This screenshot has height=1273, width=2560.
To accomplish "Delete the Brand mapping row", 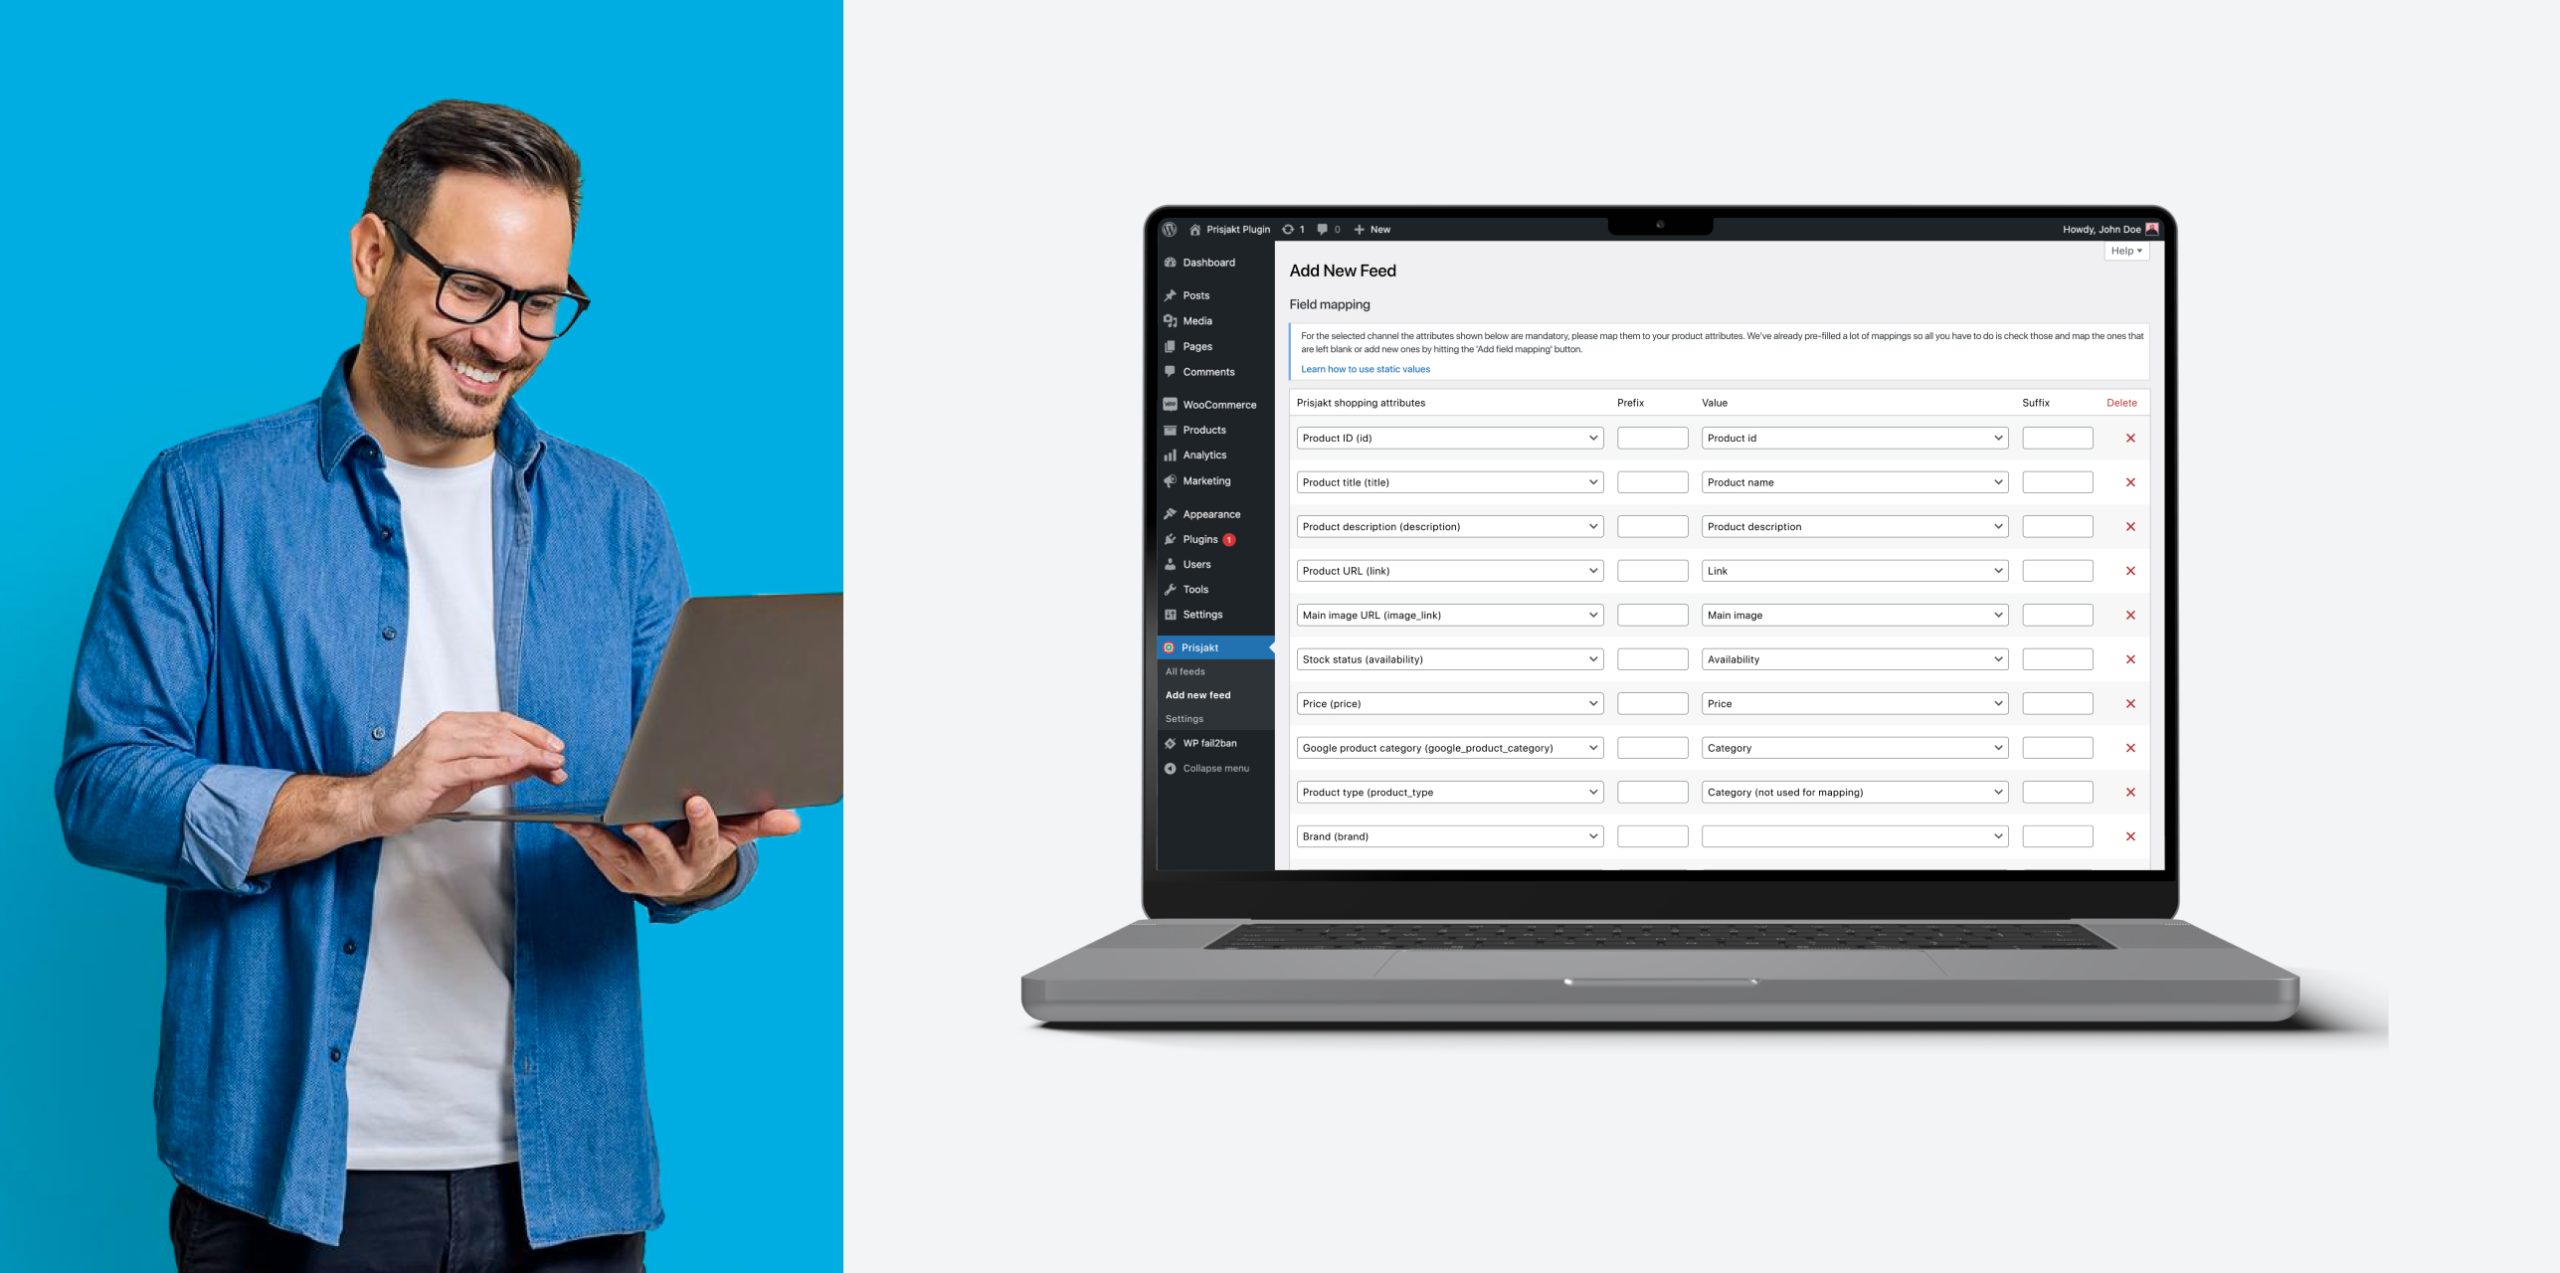I will coord(2131,836).
